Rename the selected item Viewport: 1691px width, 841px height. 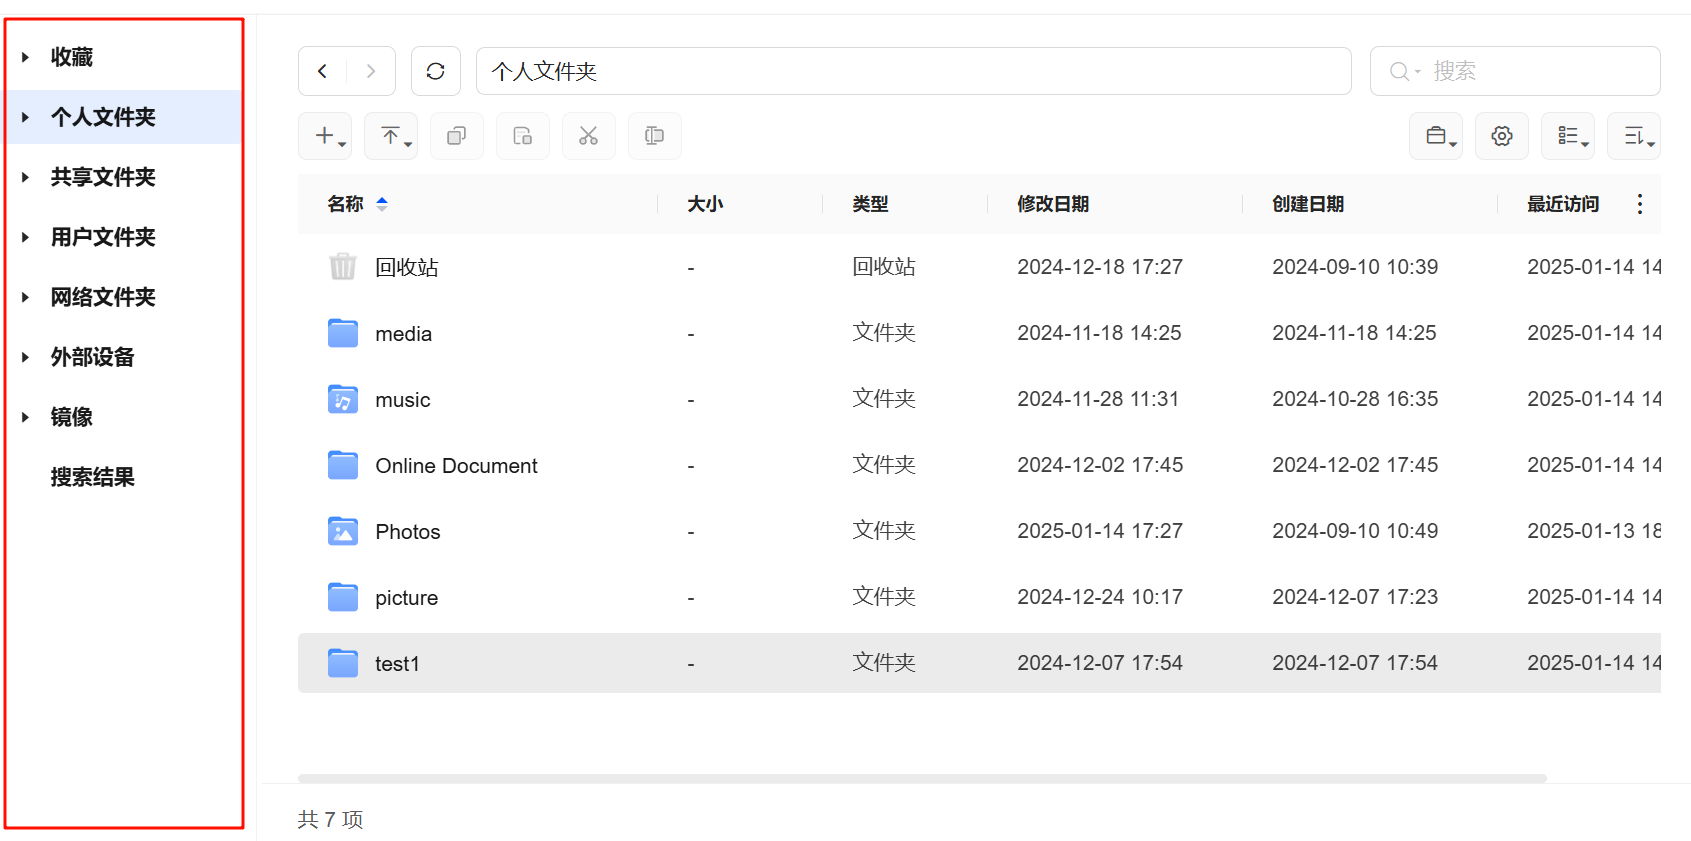(x=655, y=136)
